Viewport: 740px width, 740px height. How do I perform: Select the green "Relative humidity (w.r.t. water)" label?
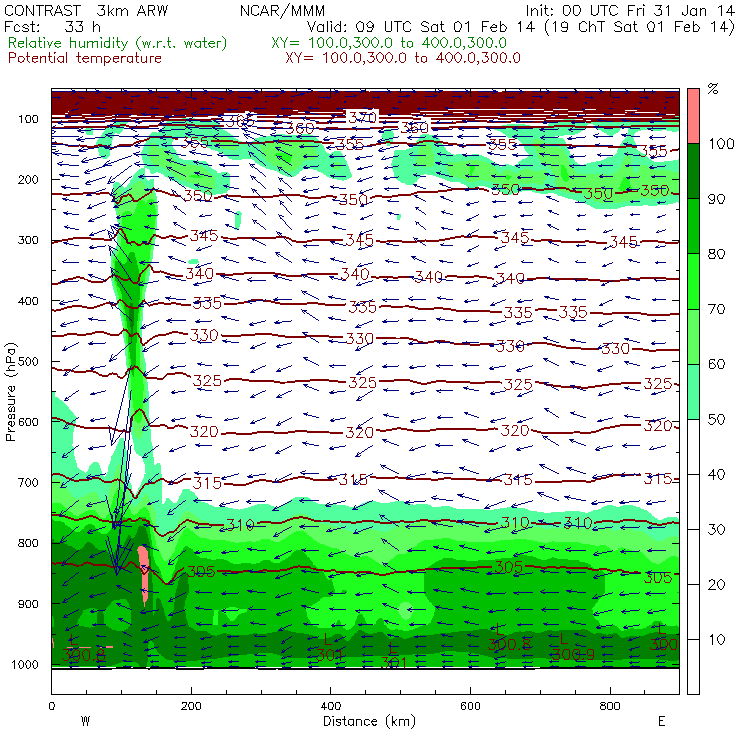pos(118,43)
